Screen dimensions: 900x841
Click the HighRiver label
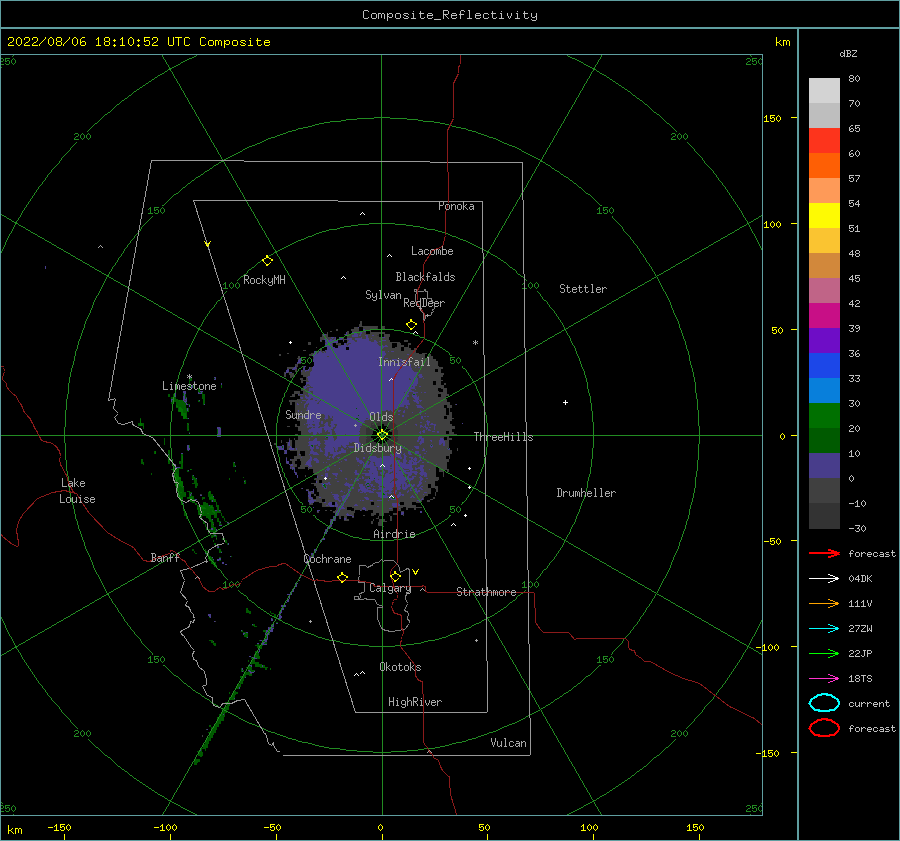(415, 702)
